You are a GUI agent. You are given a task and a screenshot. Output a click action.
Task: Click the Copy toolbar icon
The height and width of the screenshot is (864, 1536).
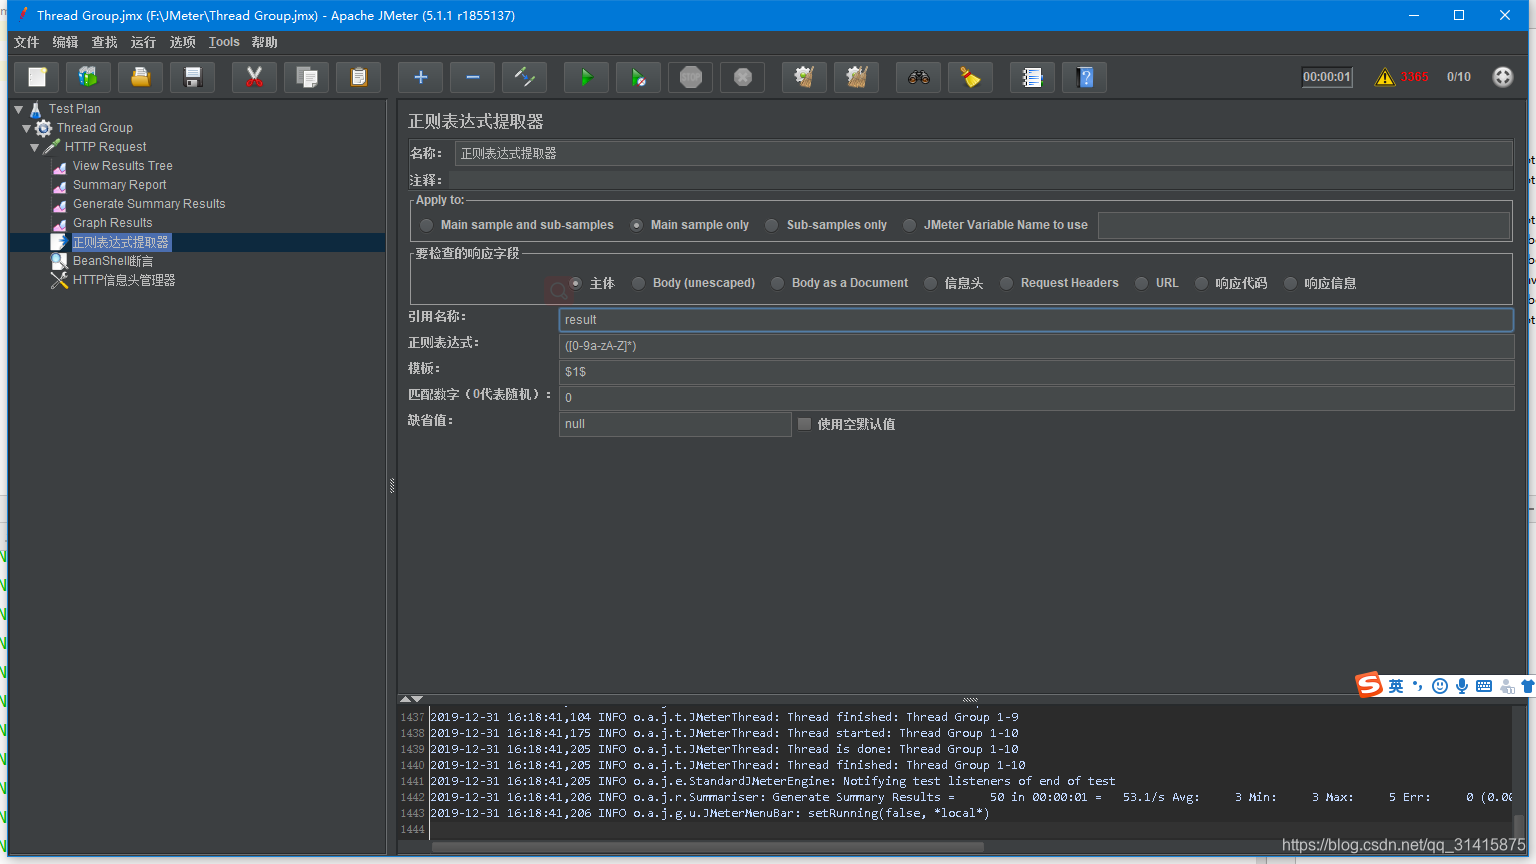pyautogui.click(x=307, y=77)
